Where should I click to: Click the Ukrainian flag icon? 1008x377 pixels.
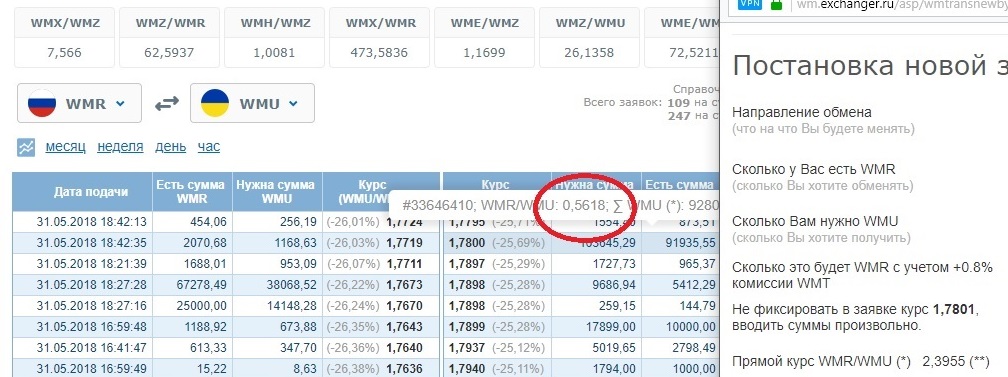(216, 103)
